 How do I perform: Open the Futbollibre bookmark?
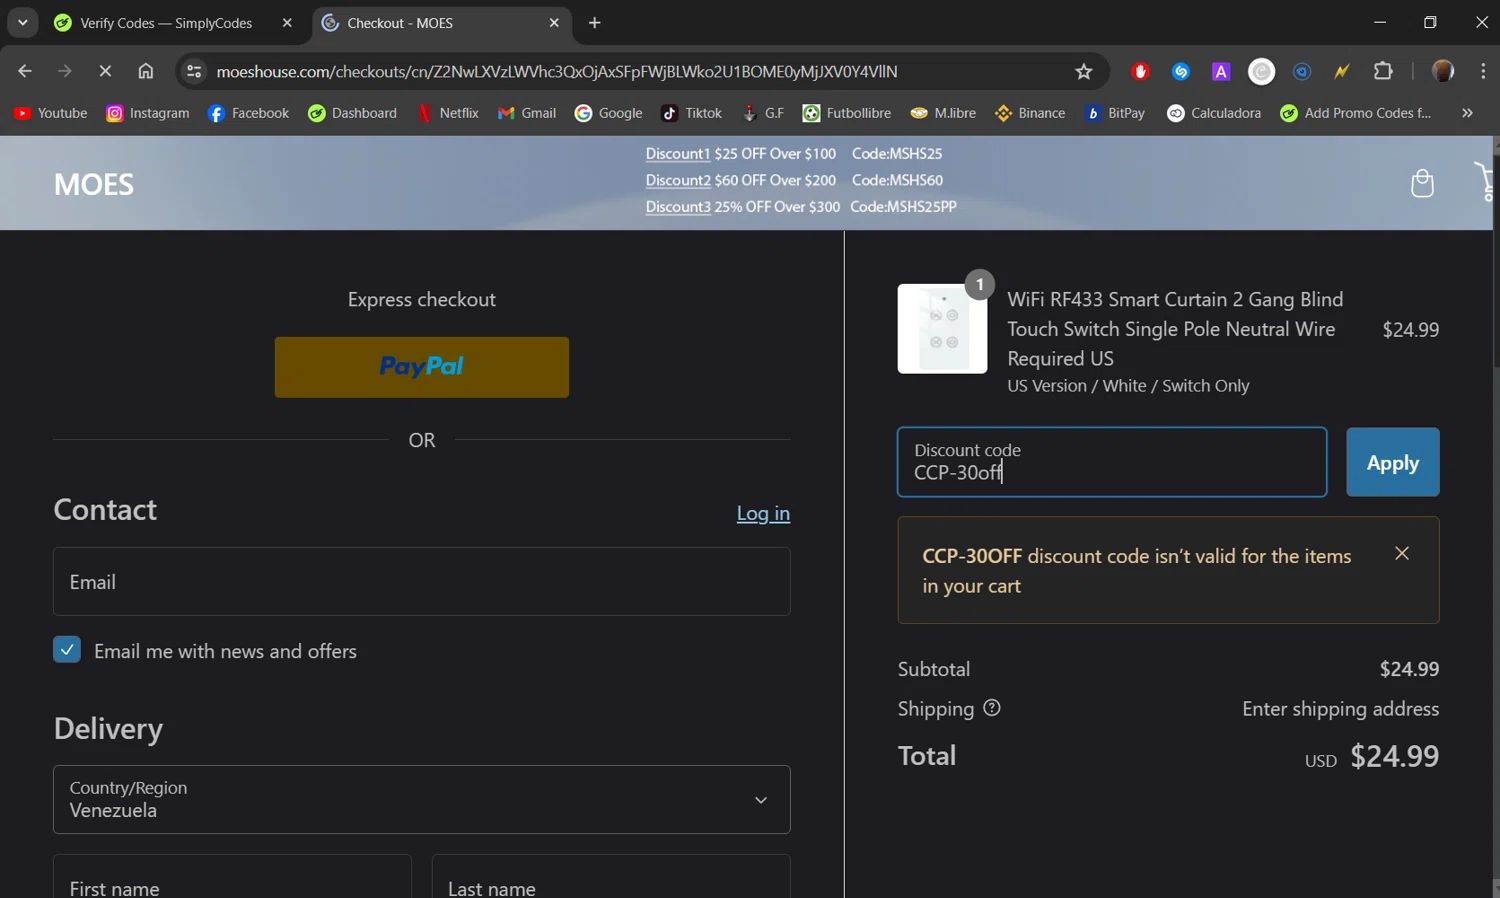(847, 113)
